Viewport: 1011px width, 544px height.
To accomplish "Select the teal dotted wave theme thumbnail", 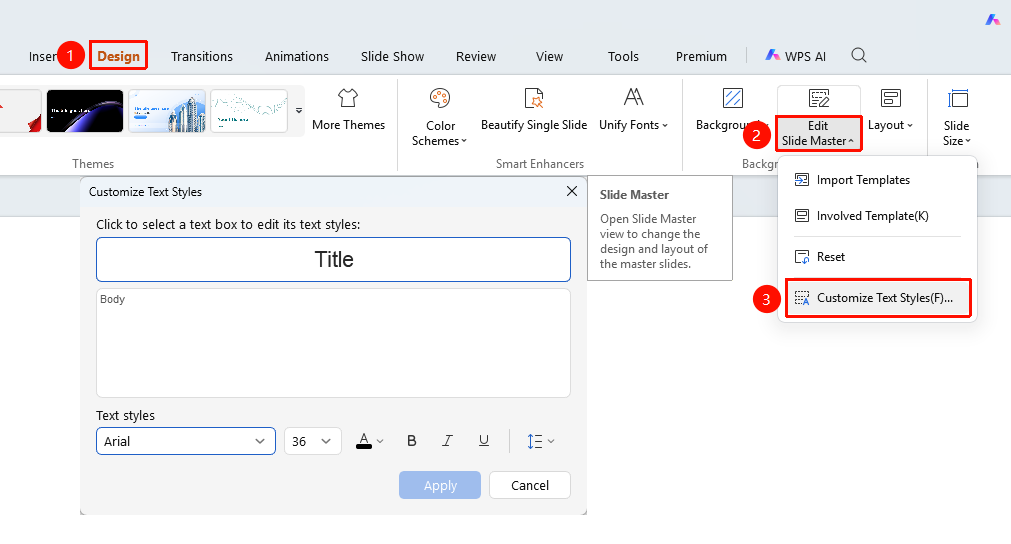I will pos(249,111).
